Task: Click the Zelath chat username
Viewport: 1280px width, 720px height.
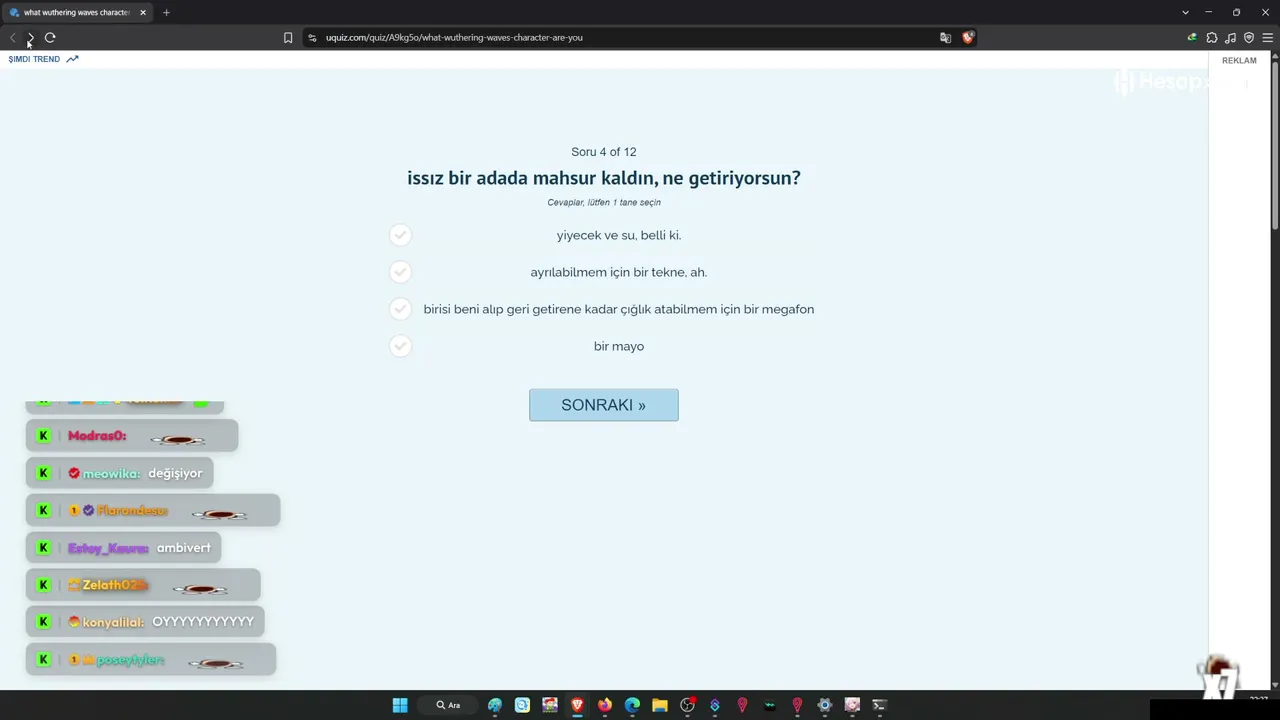Action: click(x=115, y=585)
